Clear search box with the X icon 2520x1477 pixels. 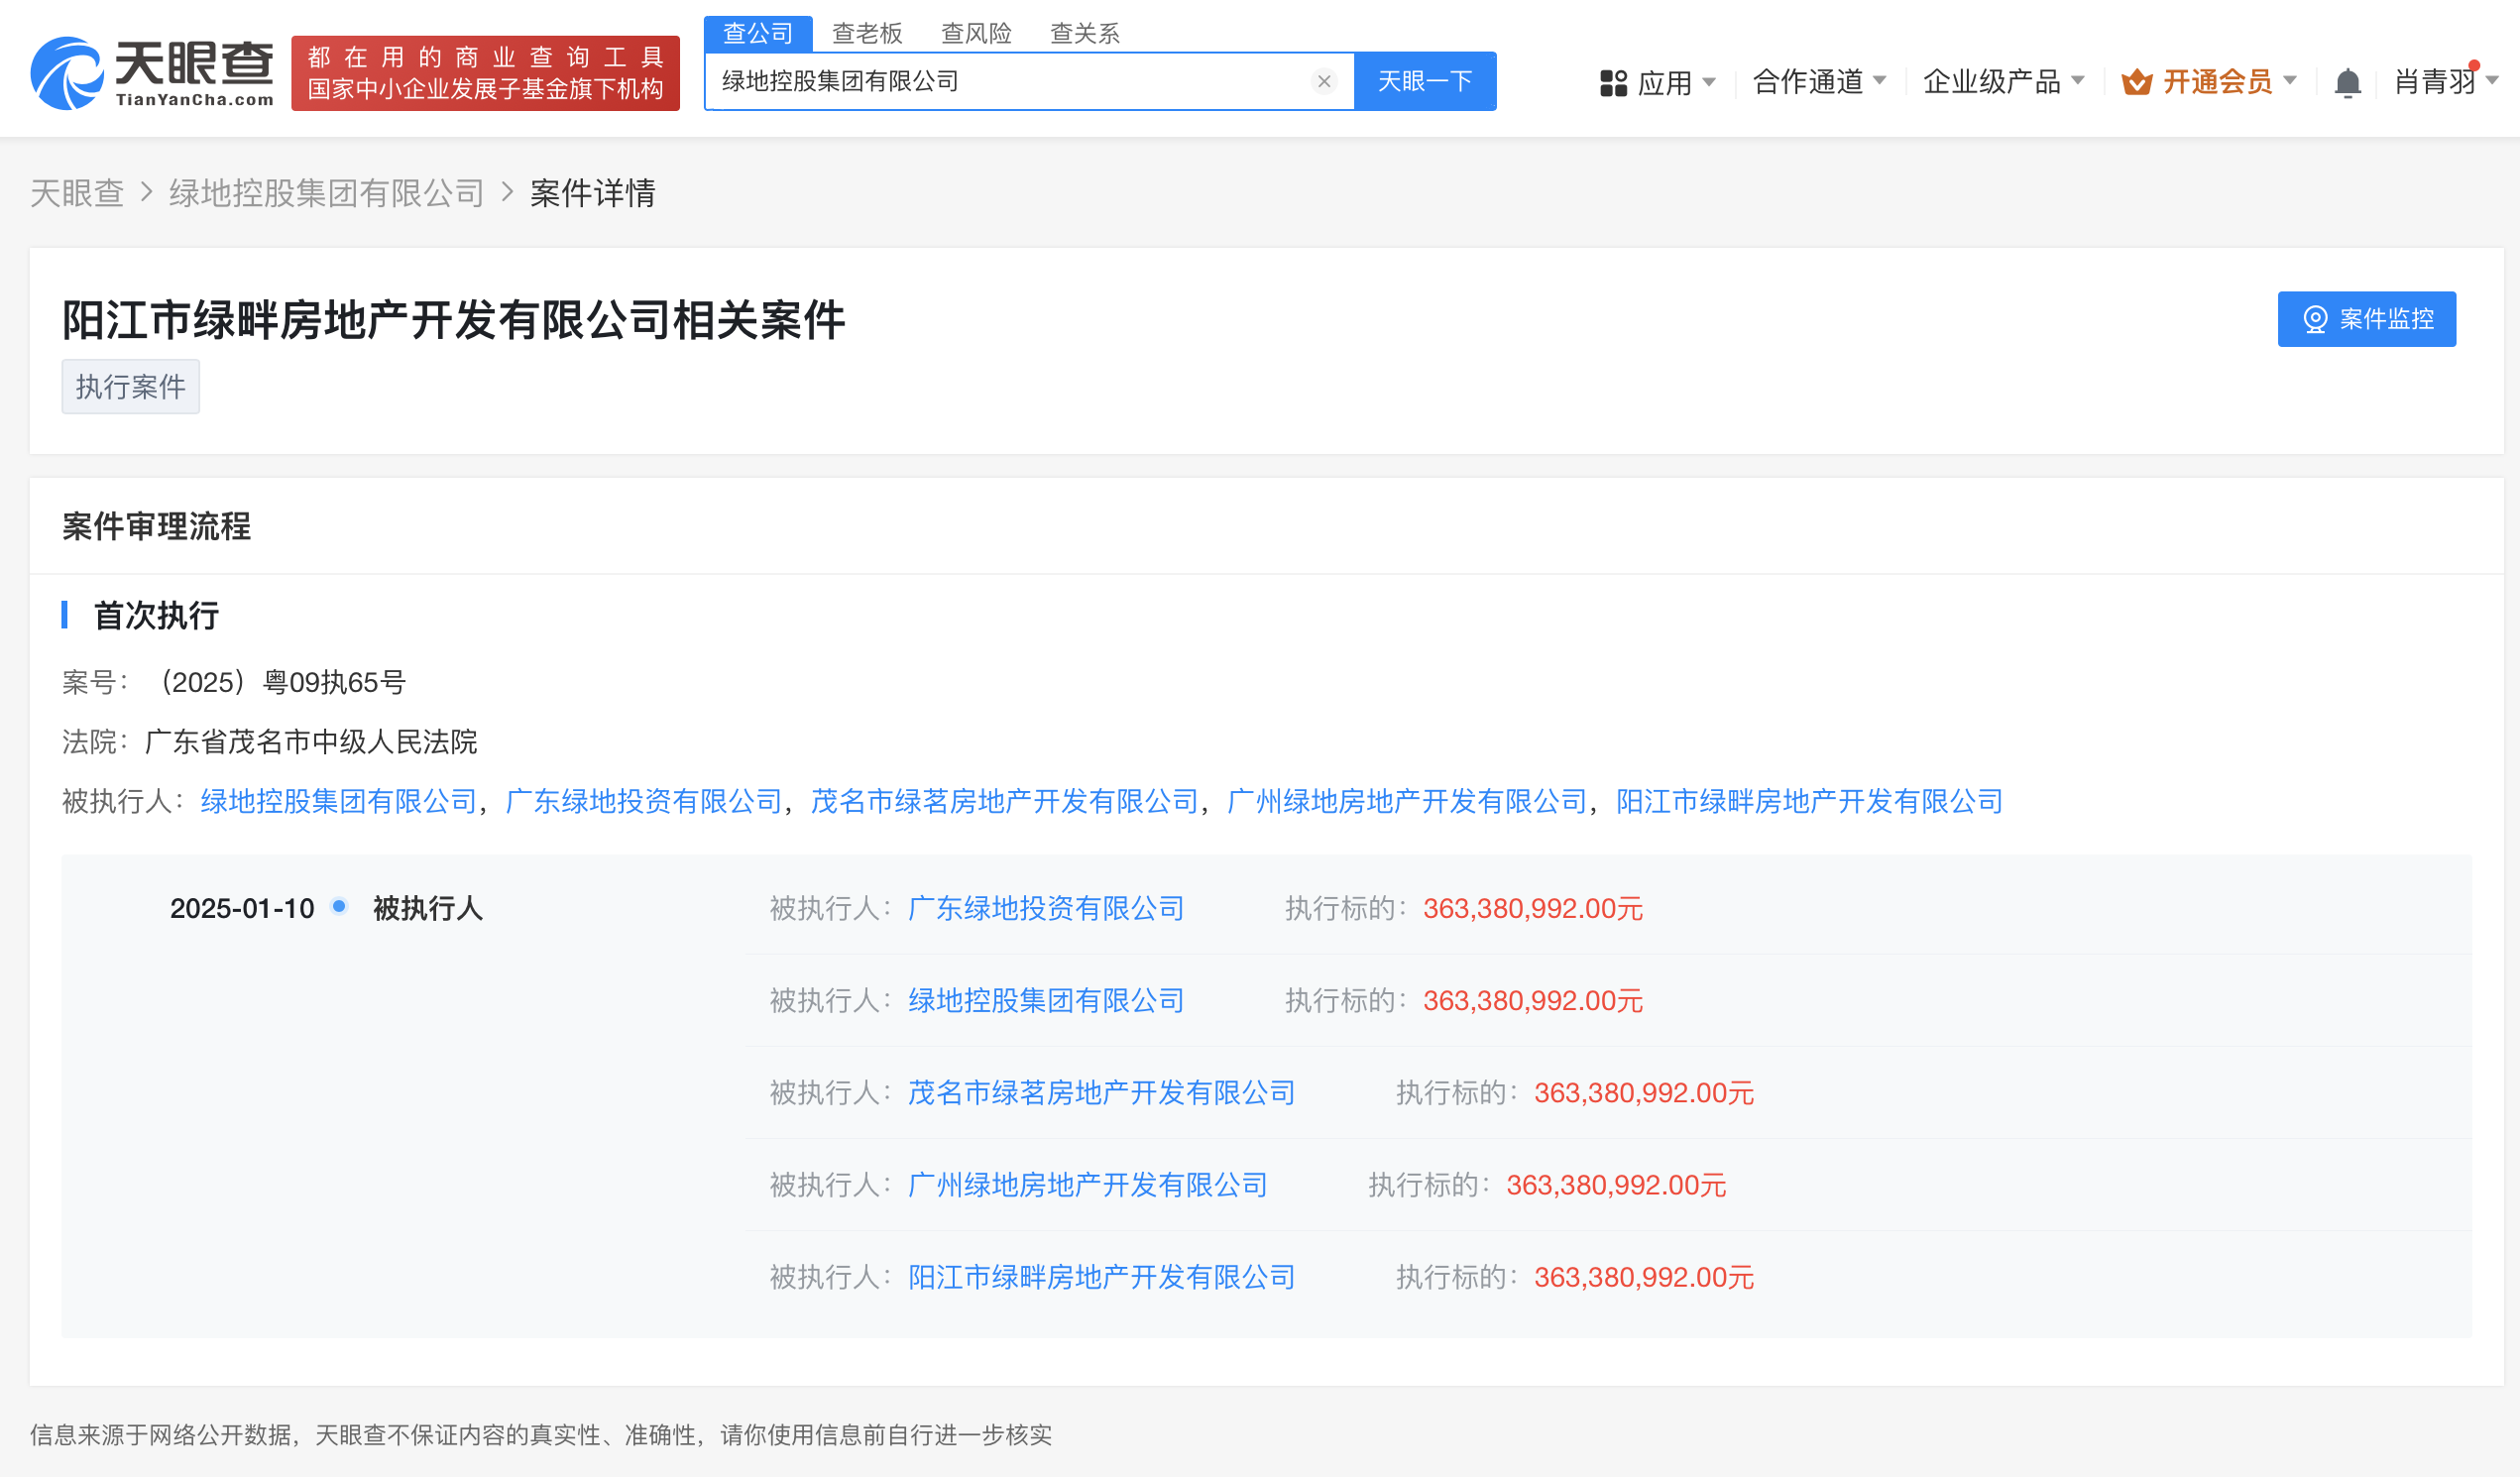[x=1324, y=81]
